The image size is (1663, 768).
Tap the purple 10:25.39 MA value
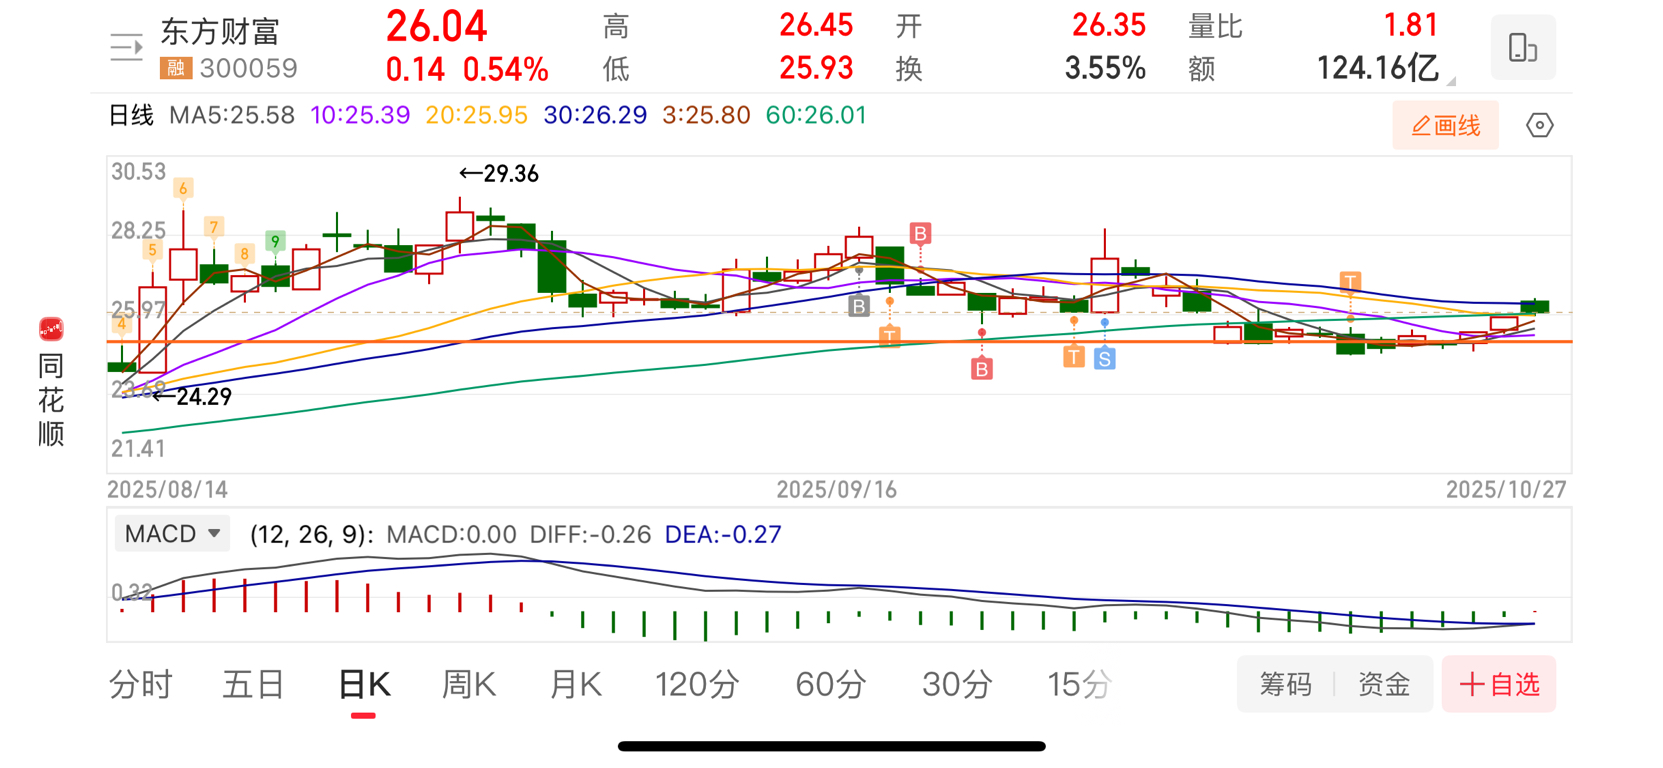point(360,115)
